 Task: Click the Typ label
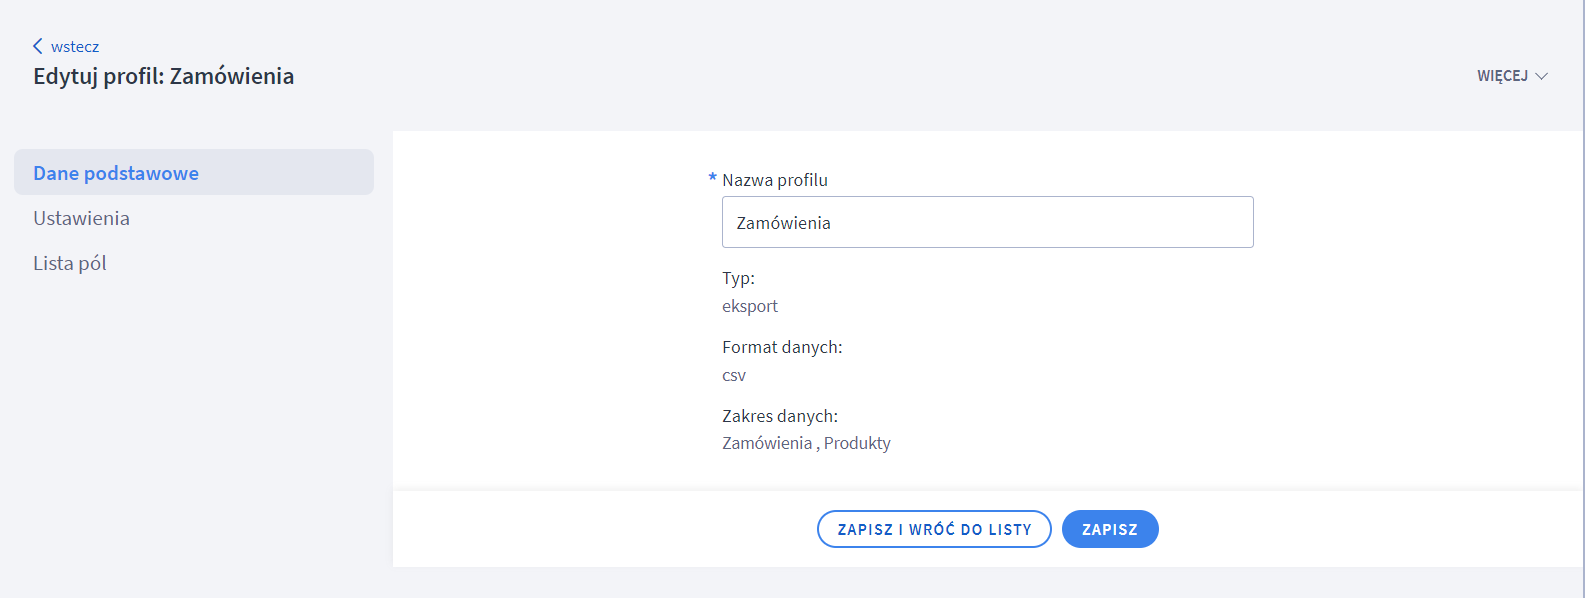coord(738,278)
